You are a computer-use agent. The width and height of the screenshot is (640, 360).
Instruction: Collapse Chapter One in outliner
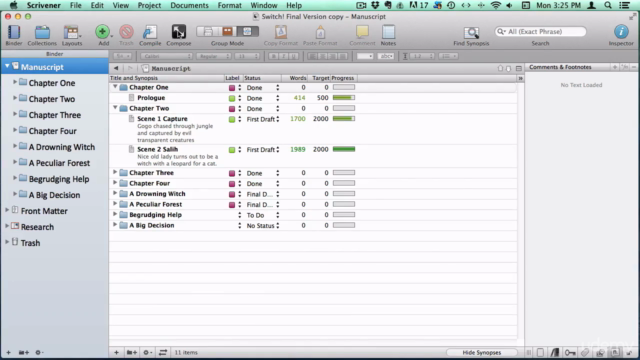click(x=115, y=87)
